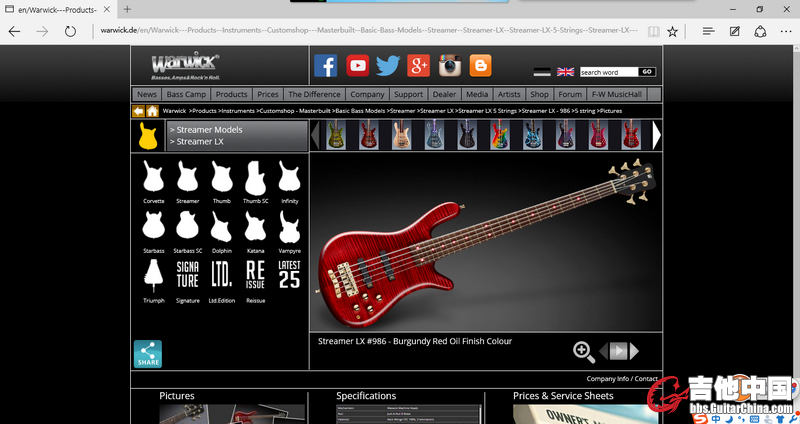Viewport: 800px width, 424px height.
Task: Go home using the breadcrumb house icon
Action: click(152, 111)
